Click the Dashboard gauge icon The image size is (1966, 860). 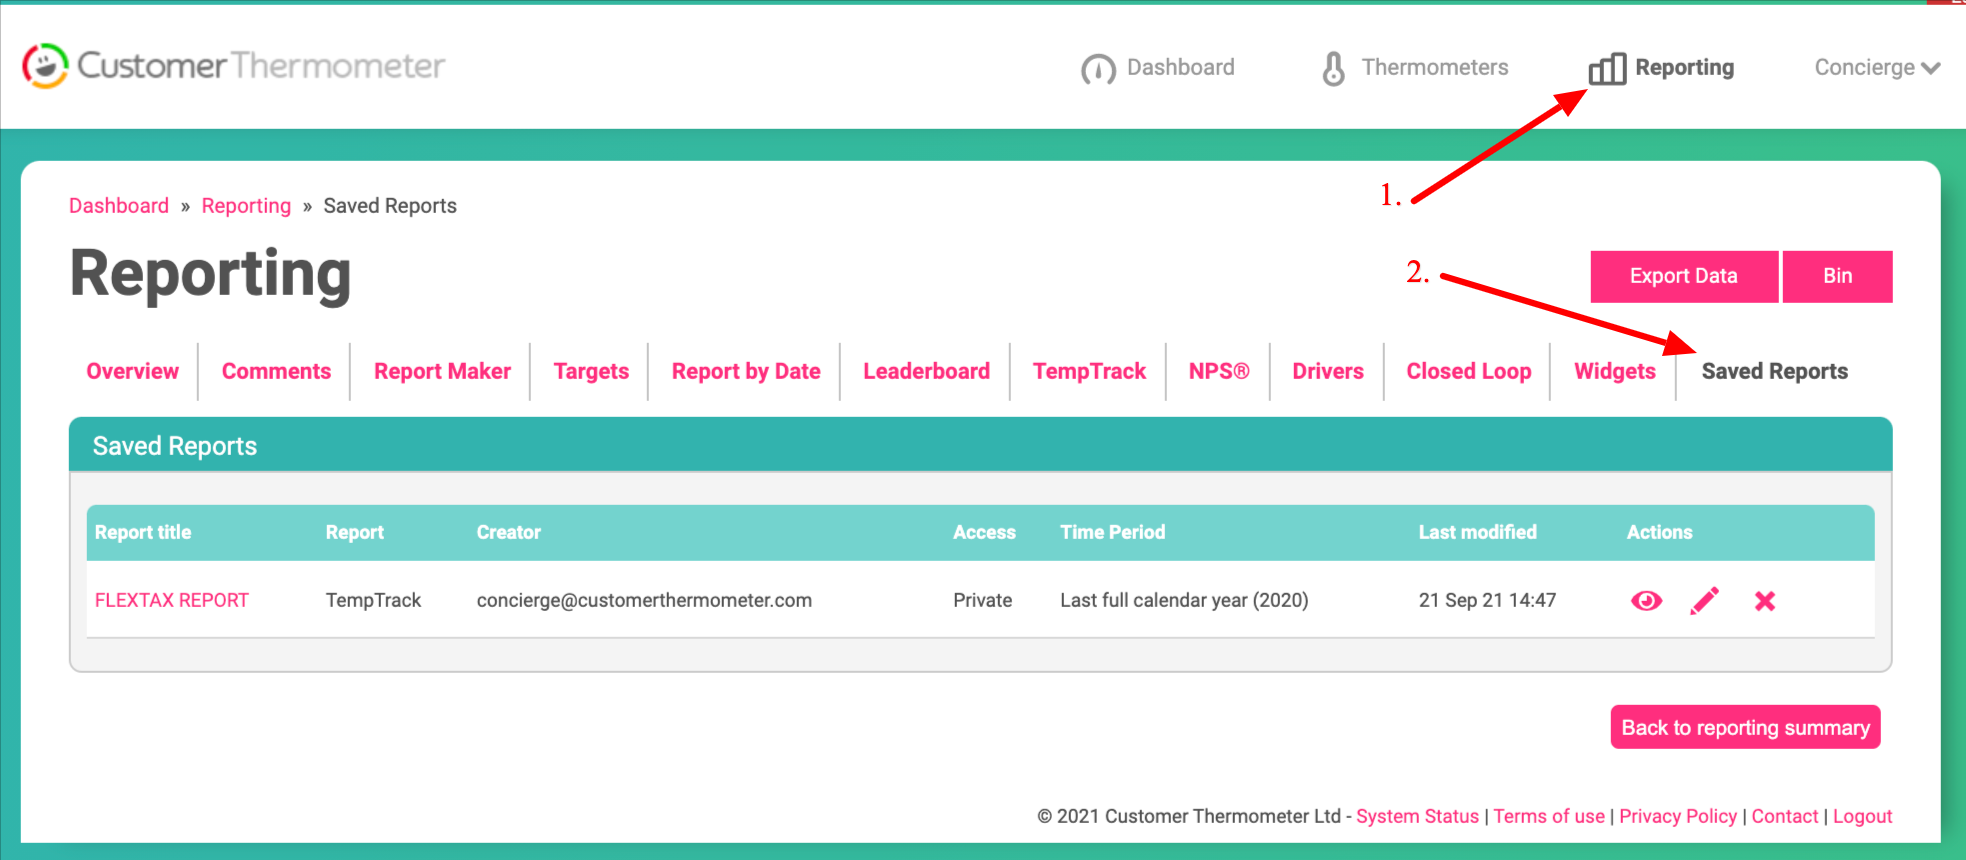(x=1098, y=69)
